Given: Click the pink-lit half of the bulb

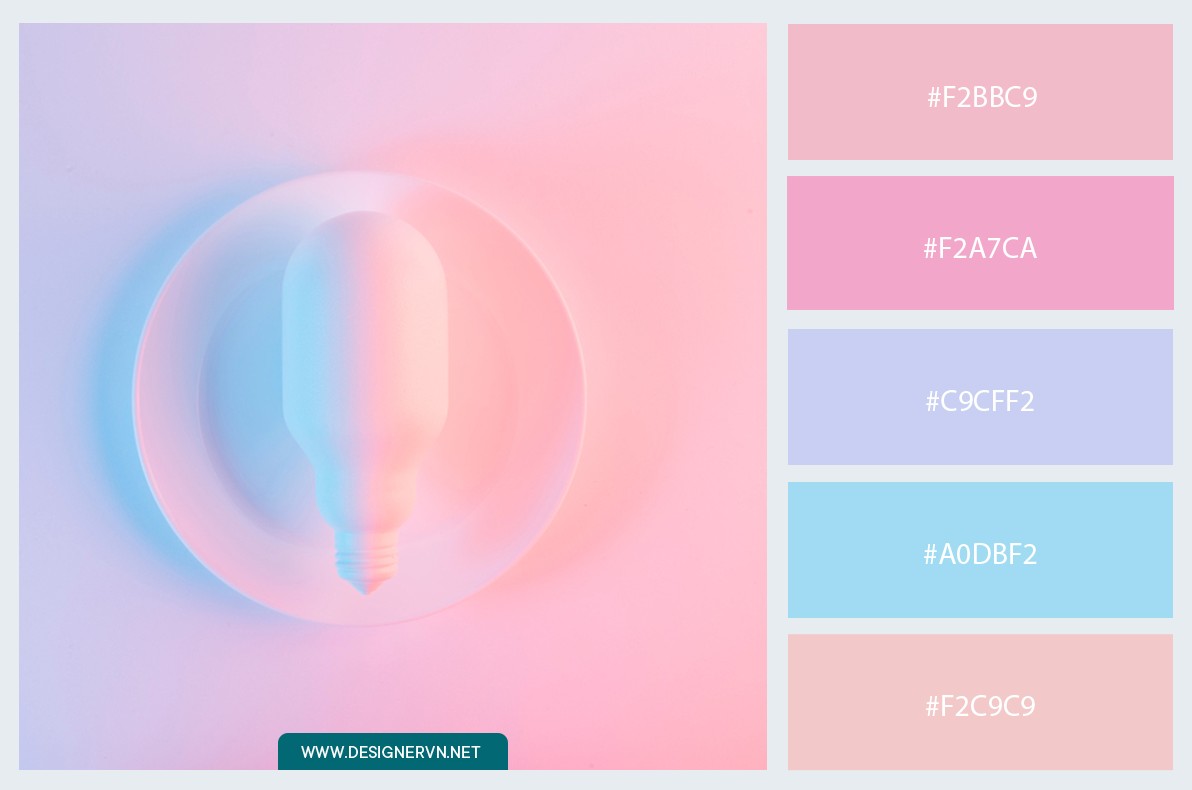Looking at the screenshot, I should tap(409, 365).
